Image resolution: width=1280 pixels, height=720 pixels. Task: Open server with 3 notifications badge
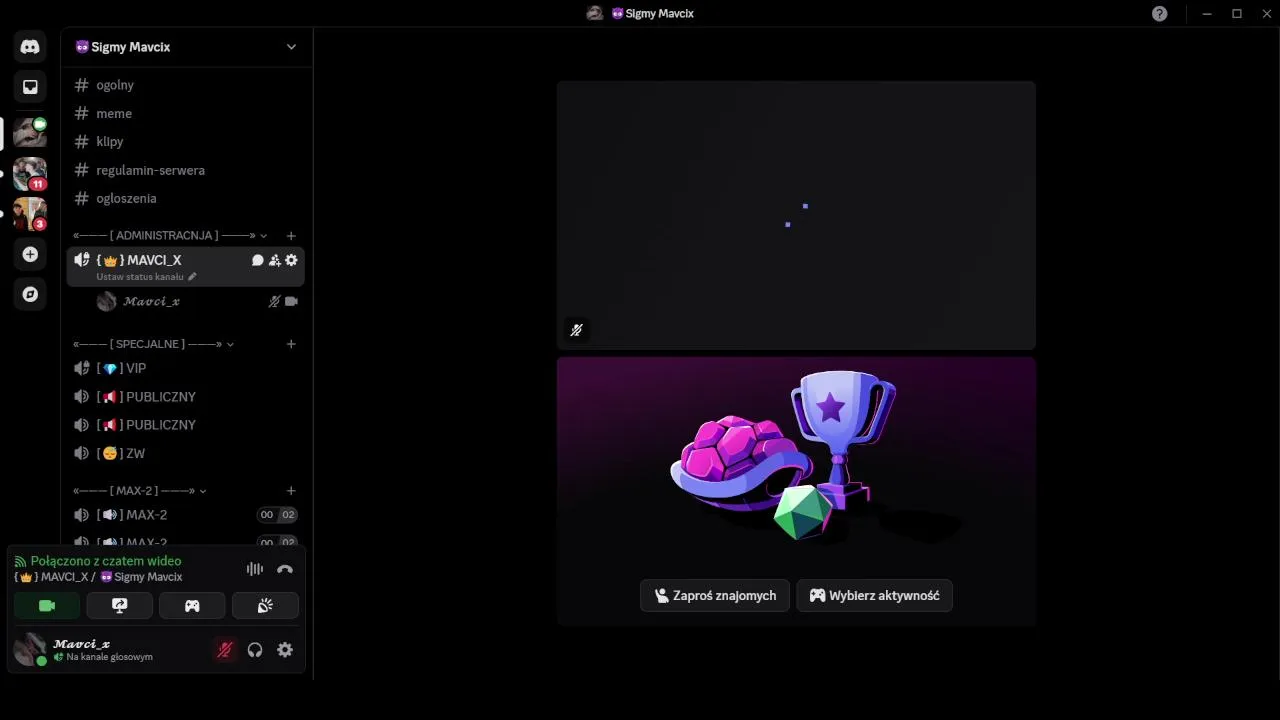pyautogui.click(x=30, y=214)
